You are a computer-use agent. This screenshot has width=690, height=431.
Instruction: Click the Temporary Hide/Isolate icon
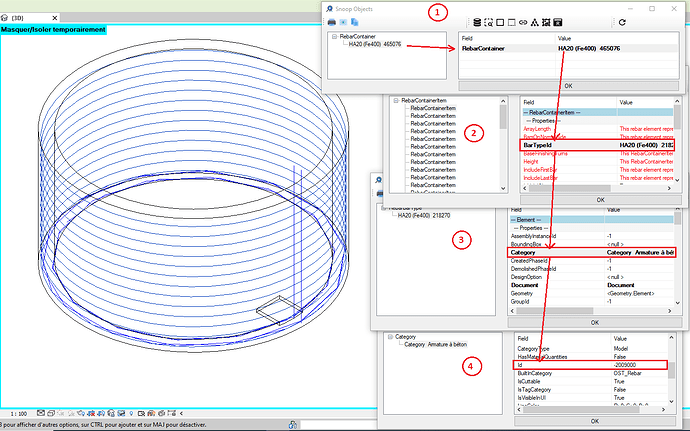[121, 413]
